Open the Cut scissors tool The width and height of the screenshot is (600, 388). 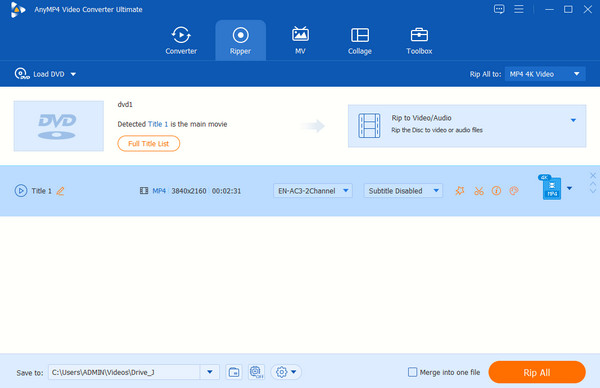[x=479, y=191]
